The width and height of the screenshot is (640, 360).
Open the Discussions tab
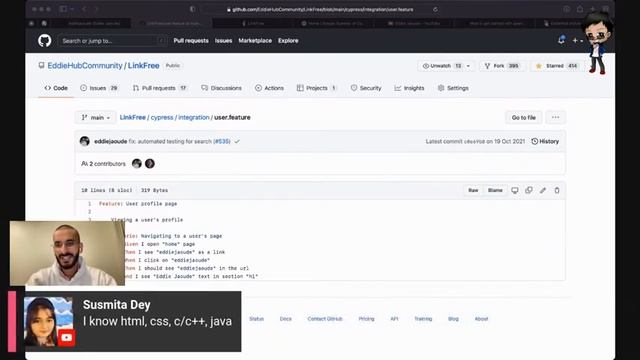tap(222, 88)
